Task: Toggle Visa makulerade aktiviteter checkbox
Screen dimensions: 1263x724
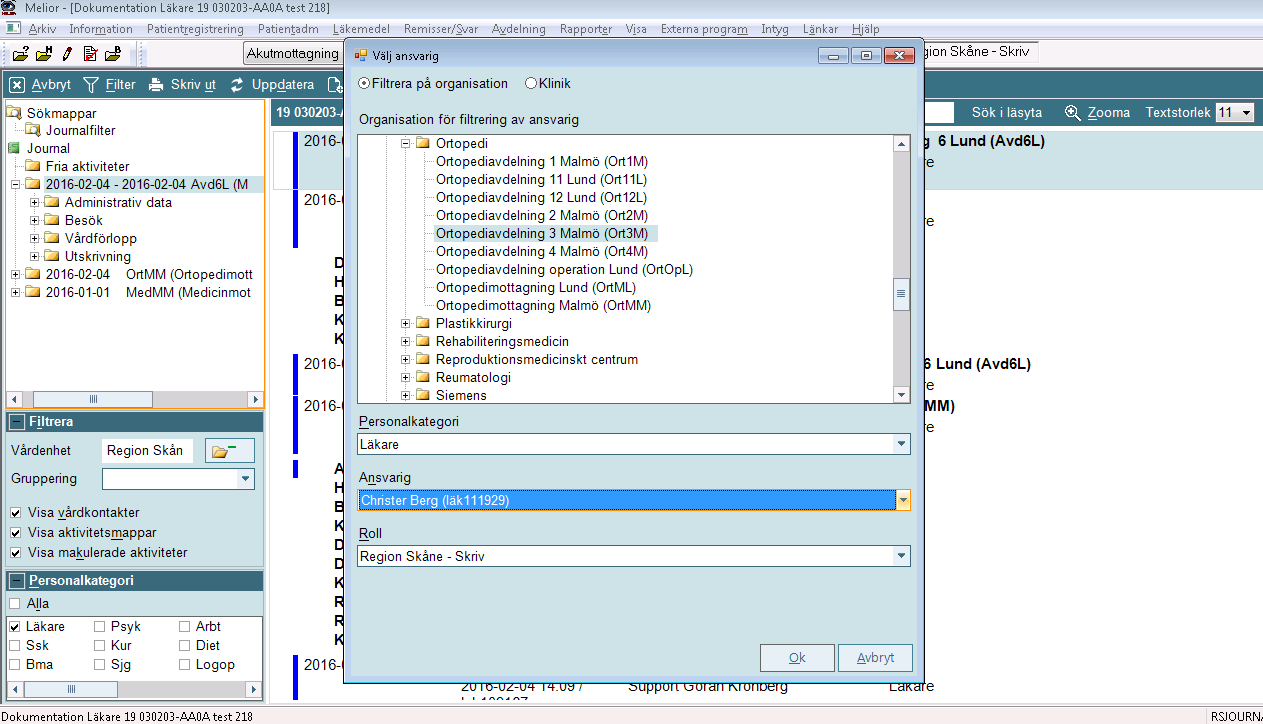Action: pyautogui.click(x=16, y=553)
